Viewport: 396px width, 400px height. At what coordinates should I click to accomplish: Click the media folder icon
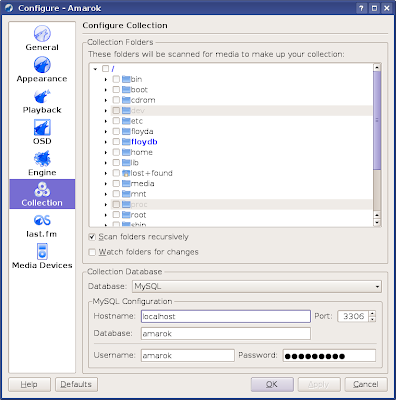click(x=126, y=183)
